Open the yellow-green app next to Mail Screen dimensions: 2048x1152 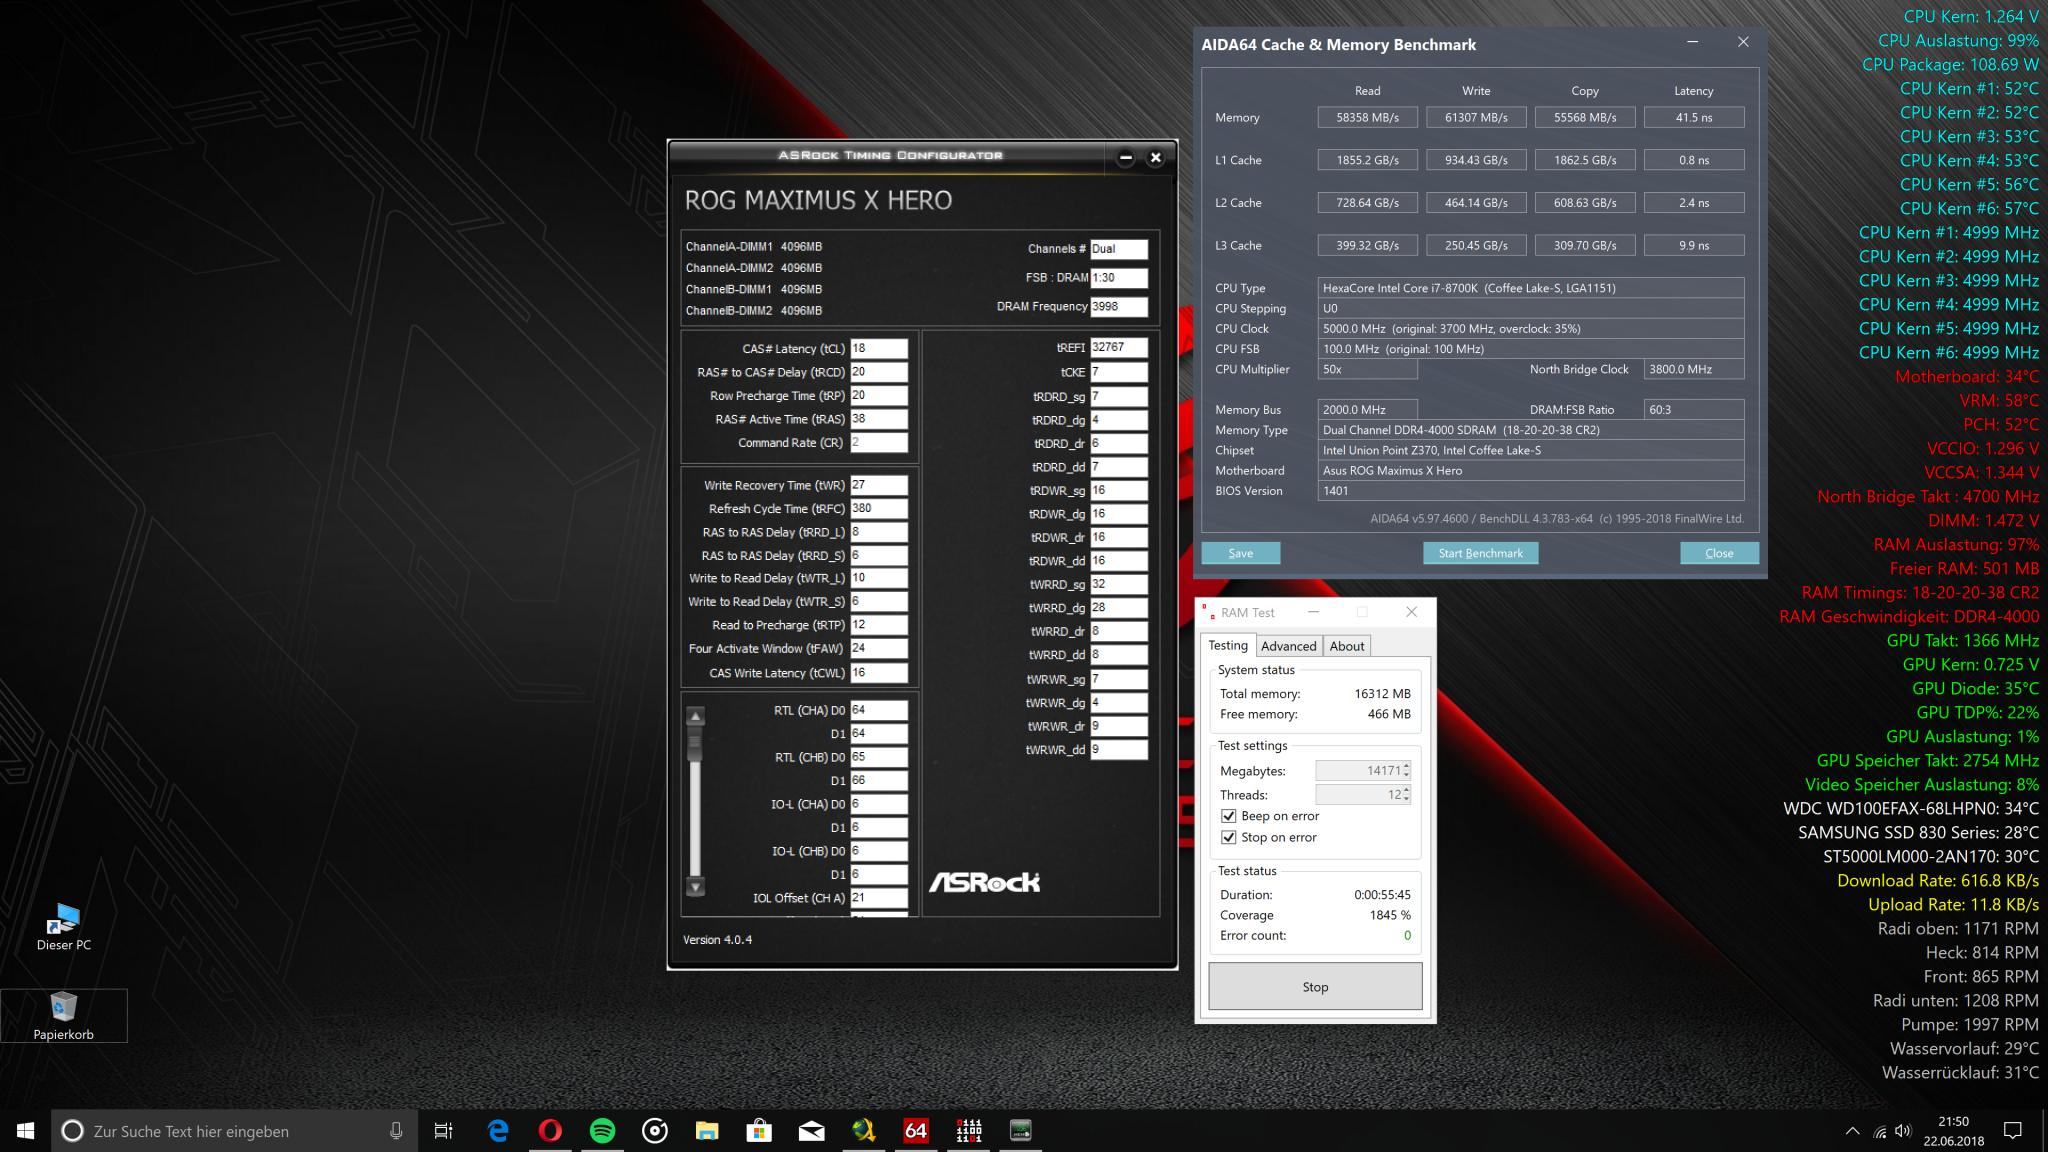click(863, 1131)
